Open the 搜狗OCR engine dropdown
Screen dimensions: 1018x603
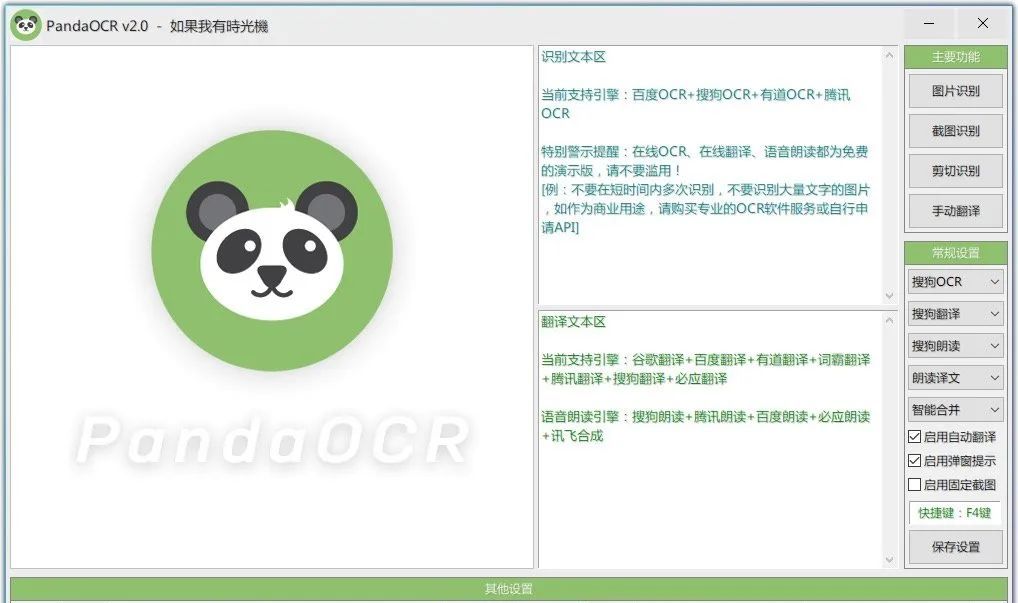coord(955,282)
